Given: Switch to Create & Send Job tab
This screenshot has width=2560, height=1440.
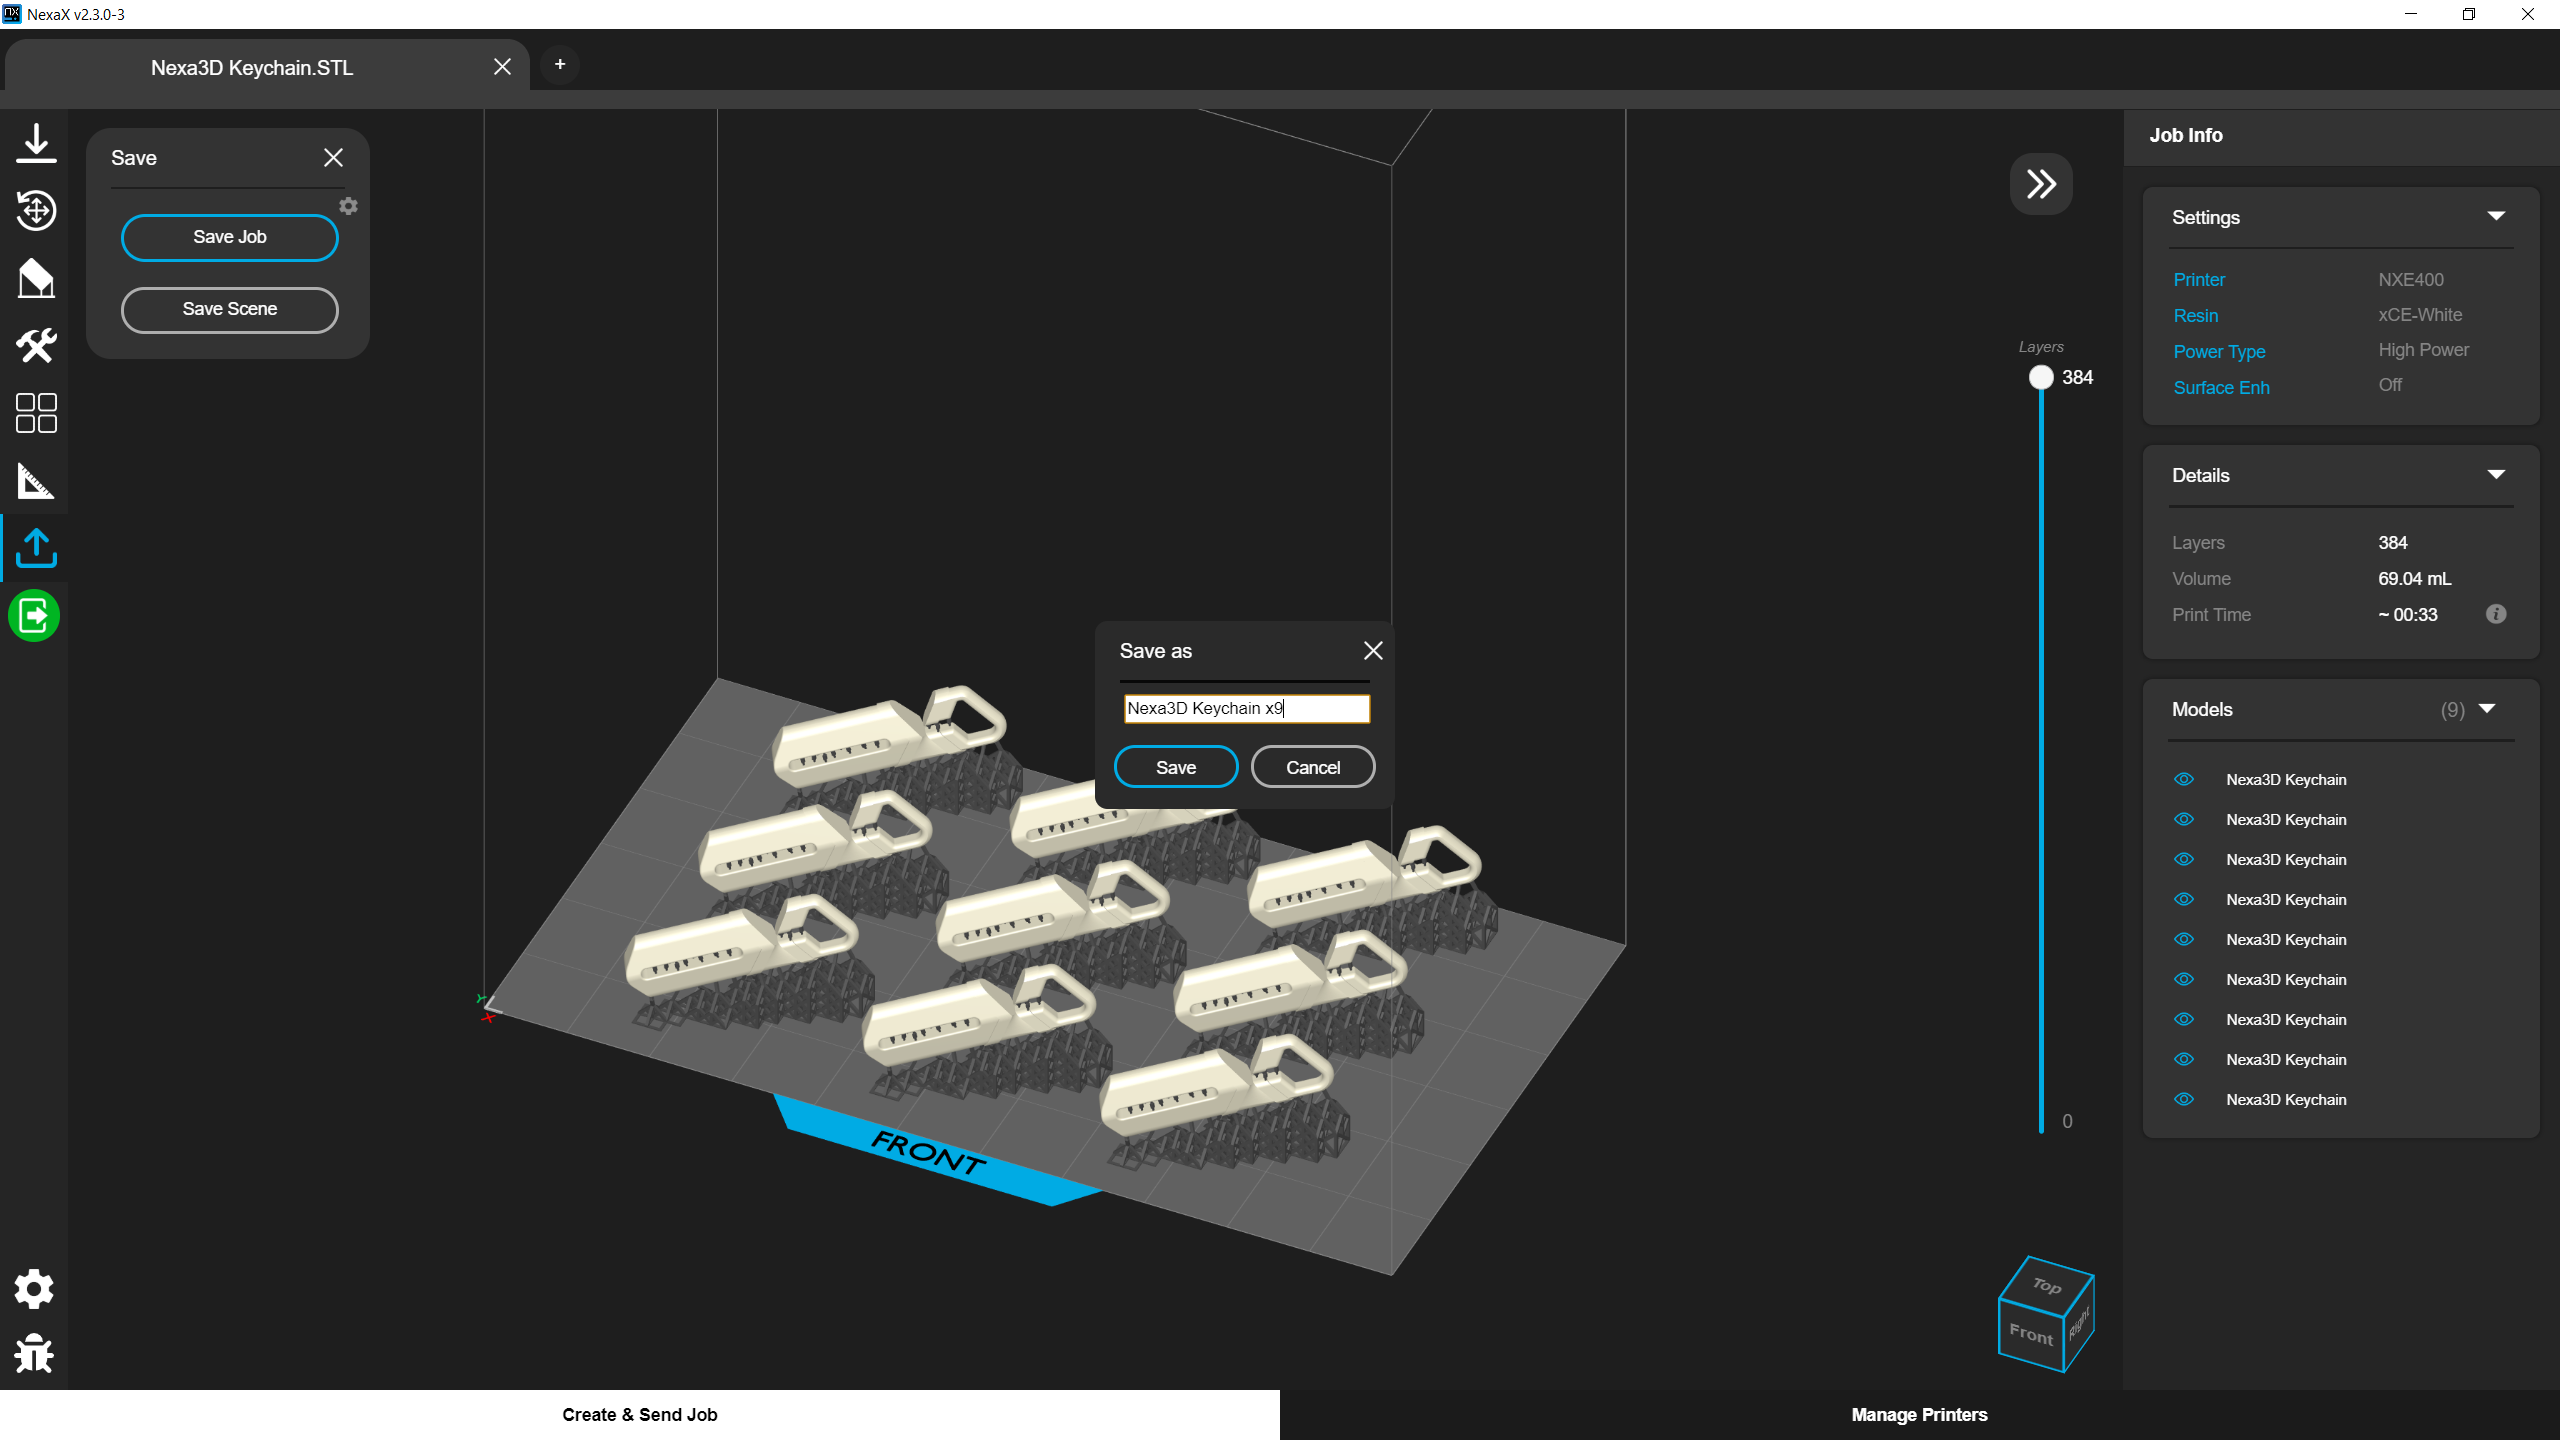Looking at the screenshot, I should tap(640, 1415).
